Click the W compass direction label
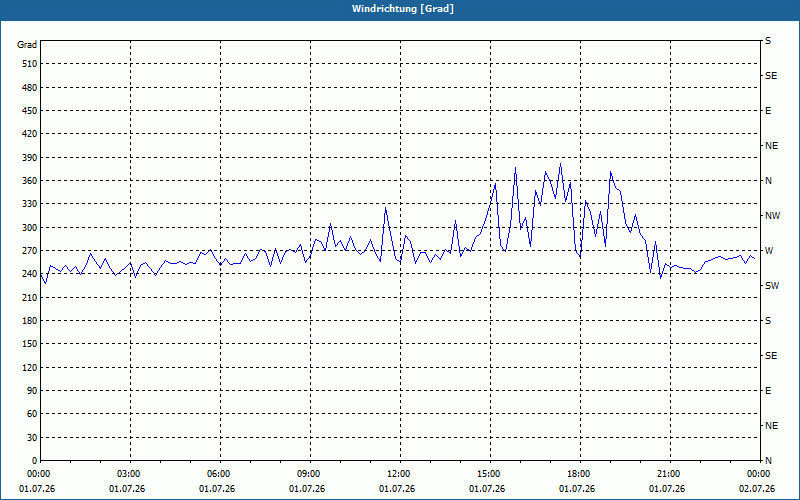This screenshot has height=500, width=800. coord(769,251)
